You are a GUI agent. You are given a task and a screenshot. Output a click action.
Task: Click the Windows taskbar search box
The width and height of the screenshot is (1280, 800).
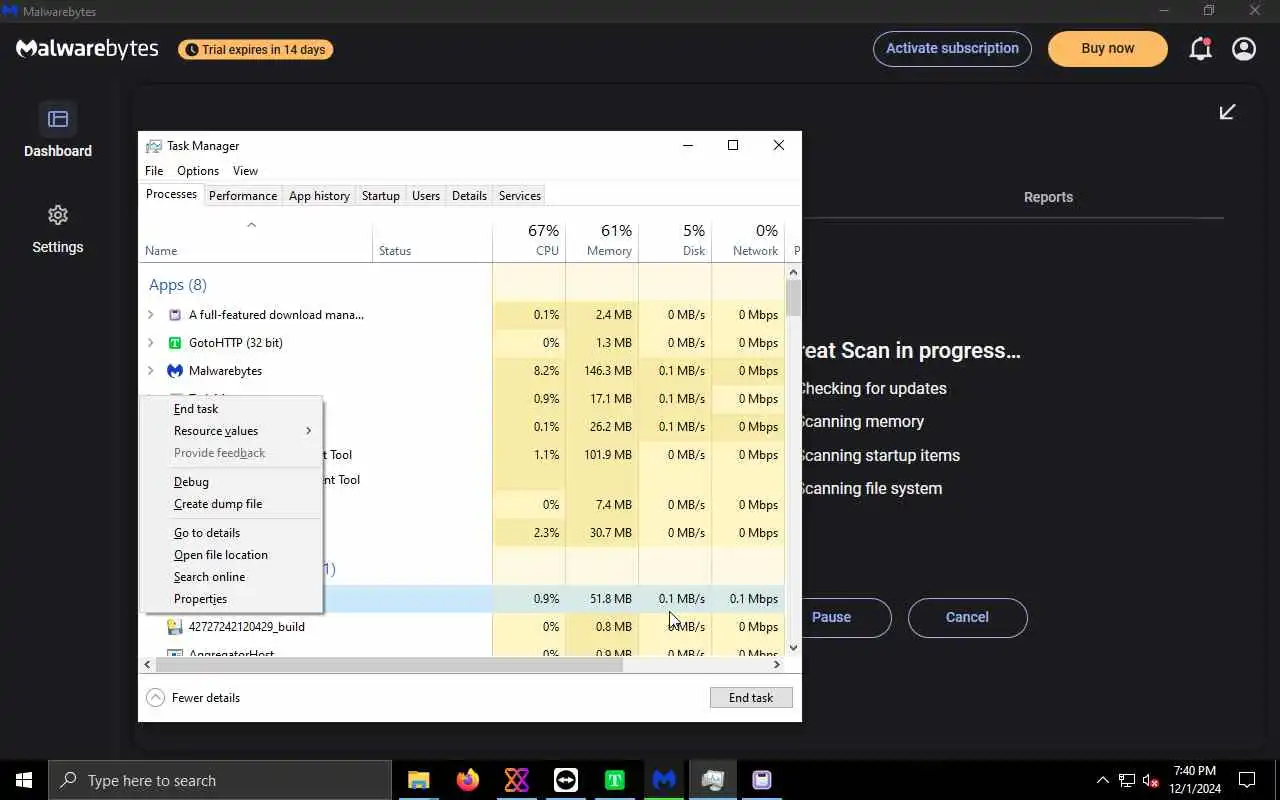click(x=220, y=780)
